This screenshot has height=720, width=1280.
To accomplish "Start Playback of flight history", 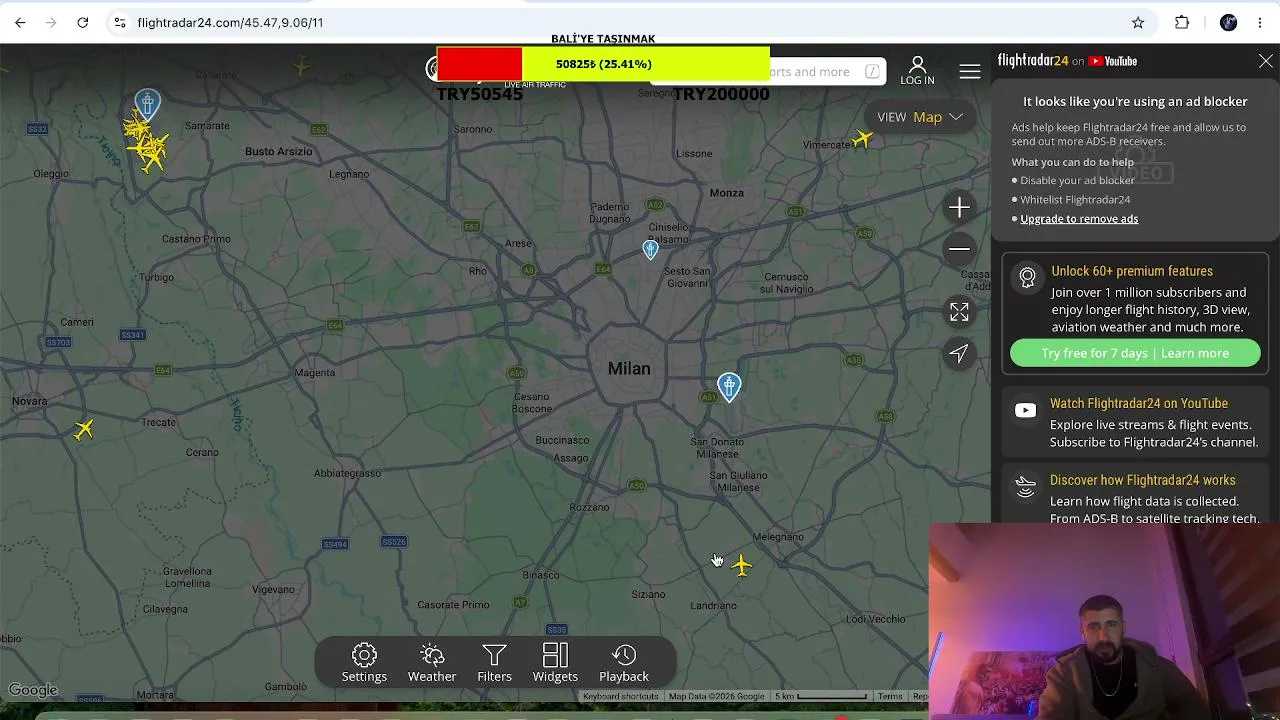I will coord(624,663).
